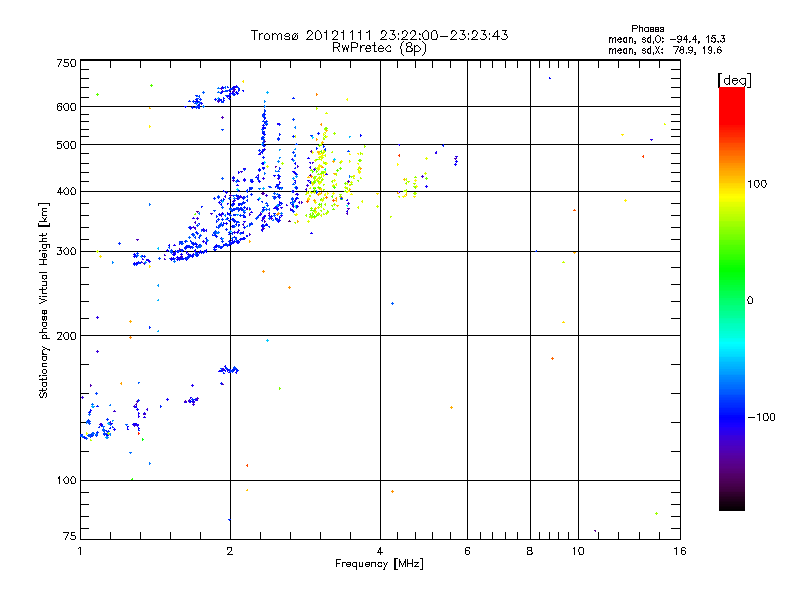Click x-axis tick label '16'
Image resolution: width=800 pixels, height=600 pixels.
click(x=680, y=551)
